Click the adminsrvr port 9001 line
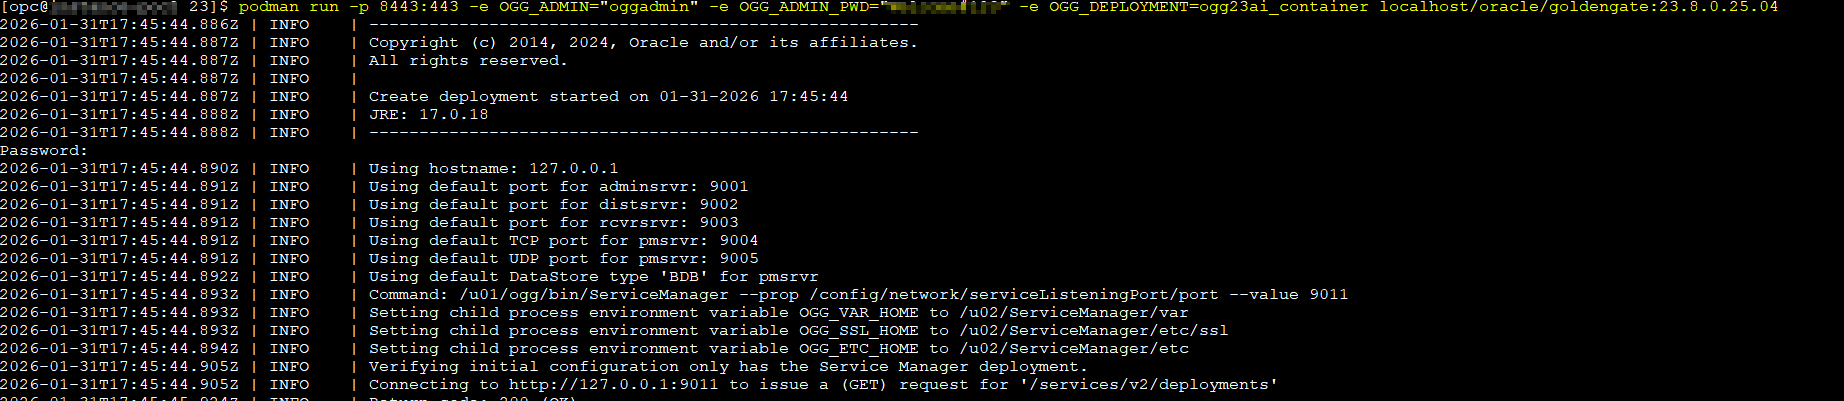 point(558,187)
